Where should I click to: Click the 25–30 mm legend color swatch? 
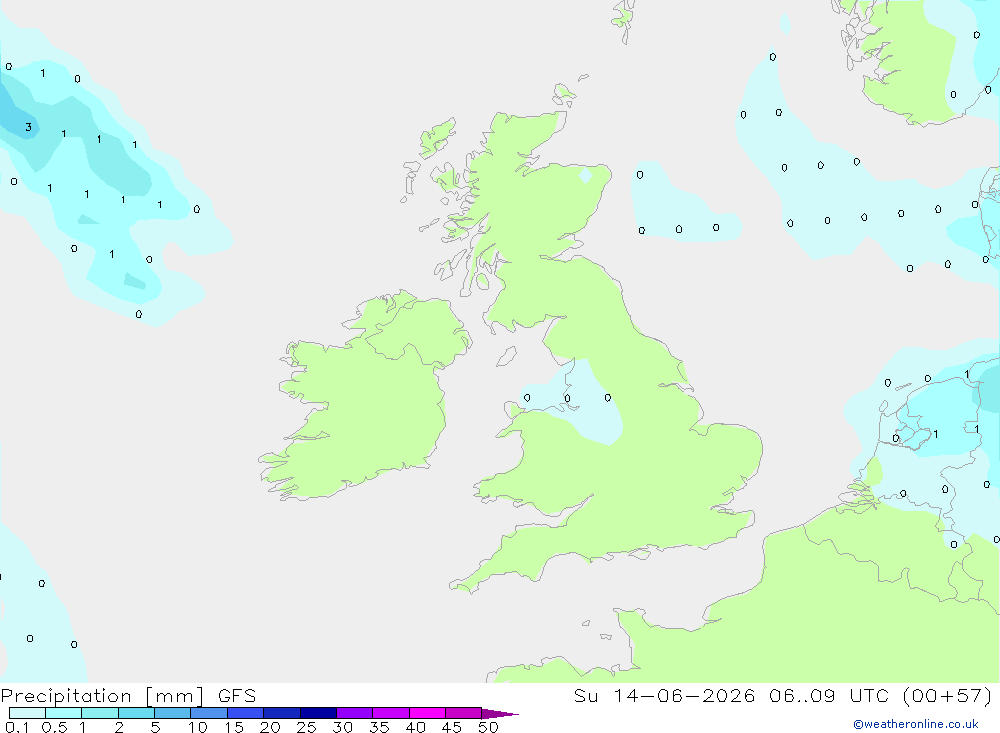[318, 713]
